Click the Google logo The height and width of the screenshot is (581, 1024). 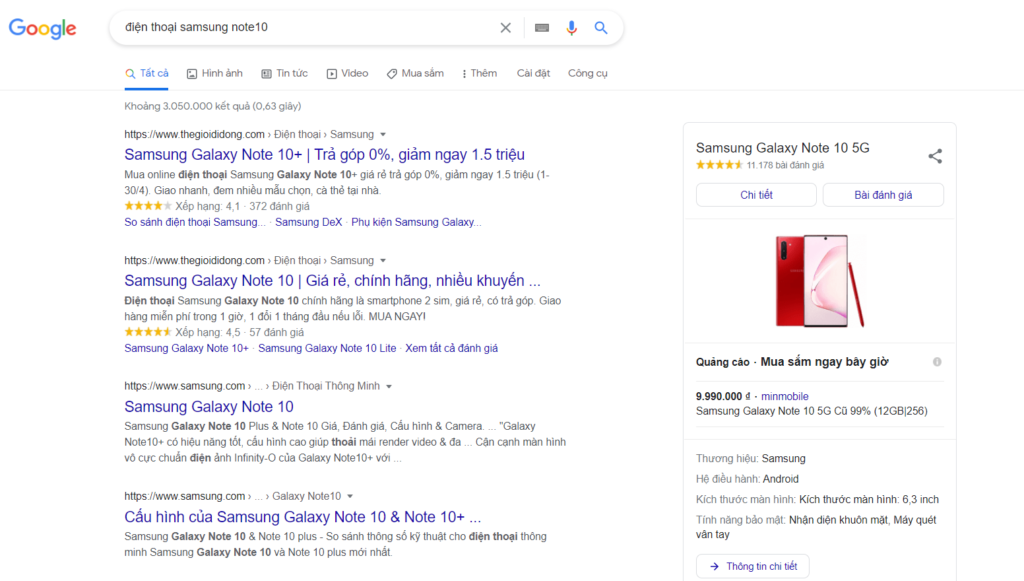coord(42,28)
